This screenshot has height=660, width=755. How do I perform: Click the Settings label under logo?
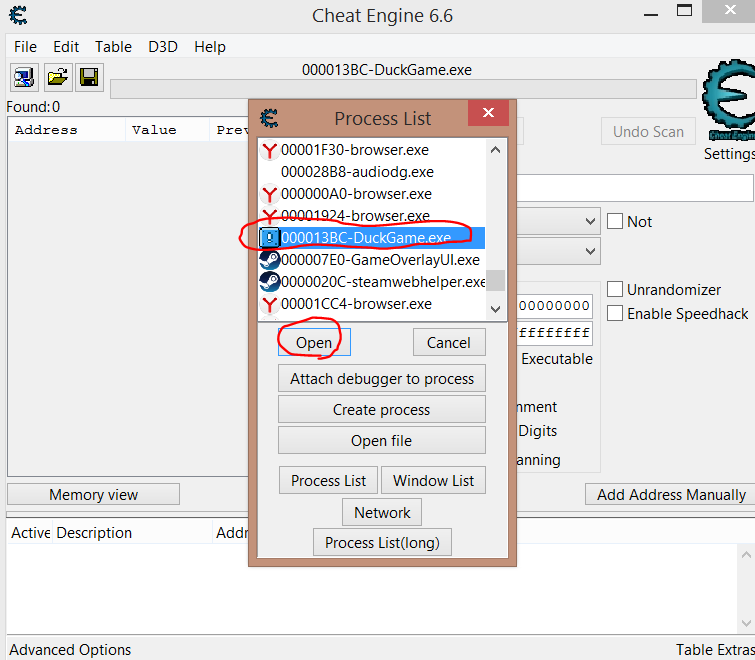(x=729, y=154)
